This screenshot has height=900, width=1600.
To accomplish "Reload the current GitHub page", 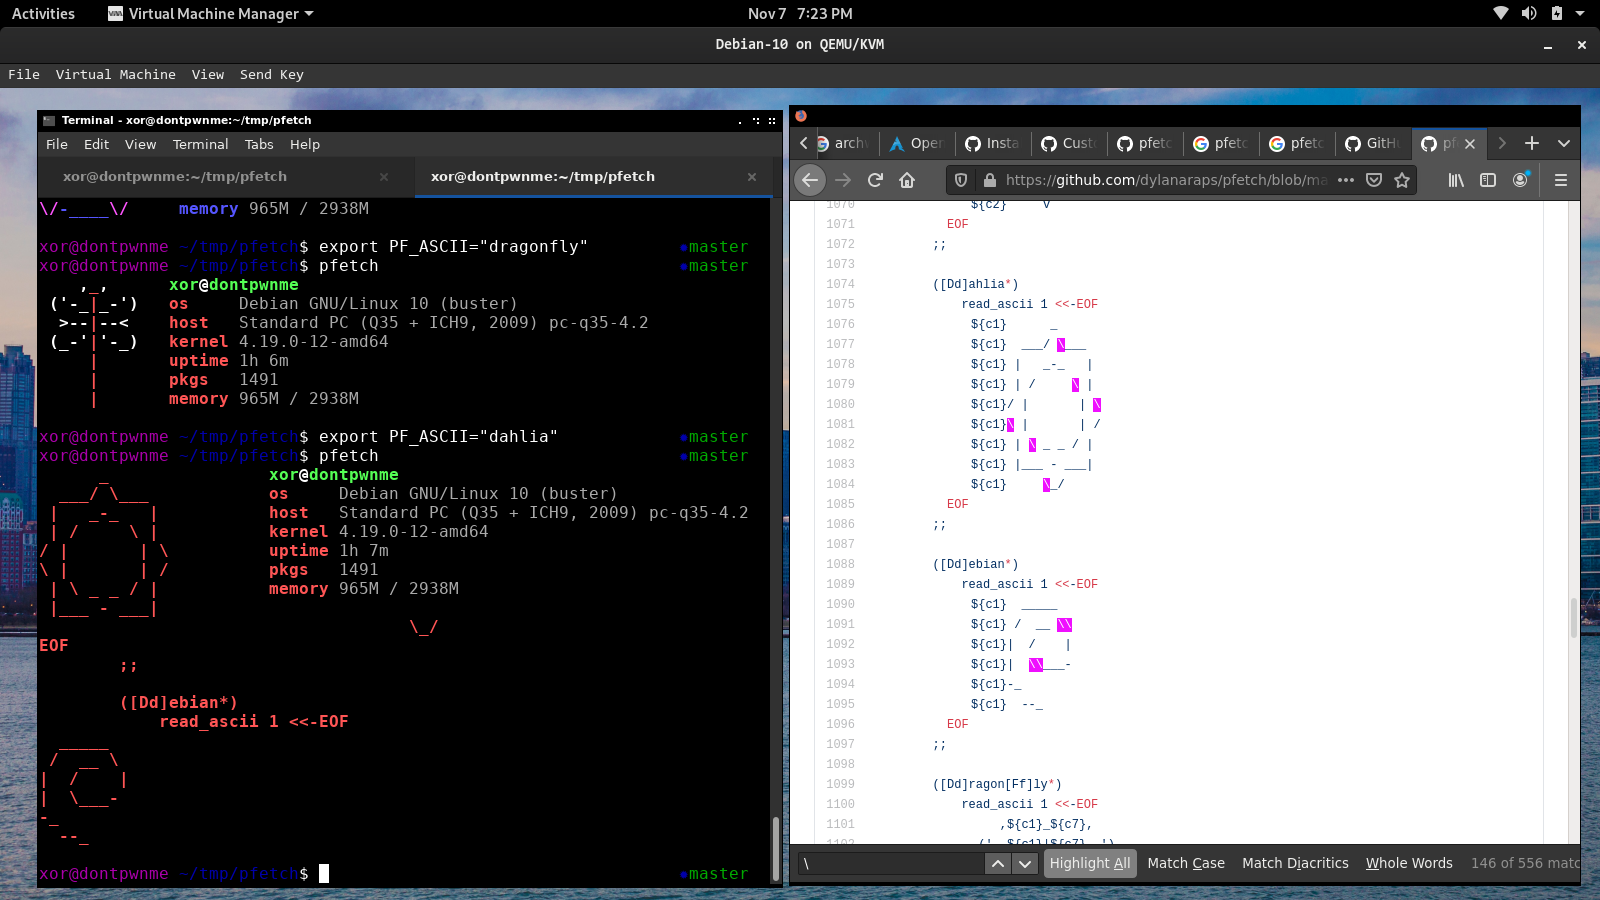I will pyautogui.click(x=875, y=180).
